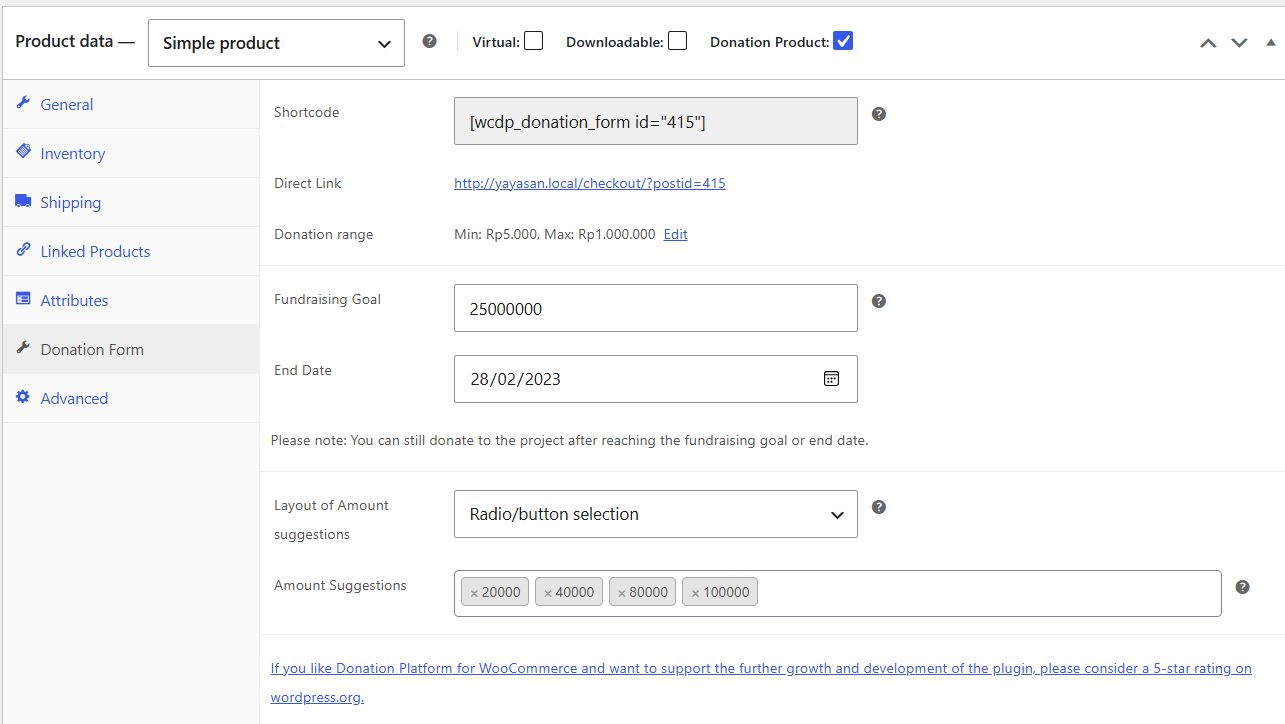
Task: Click the 'Please note' donation notice text
Action: click(x=569, y=440)
